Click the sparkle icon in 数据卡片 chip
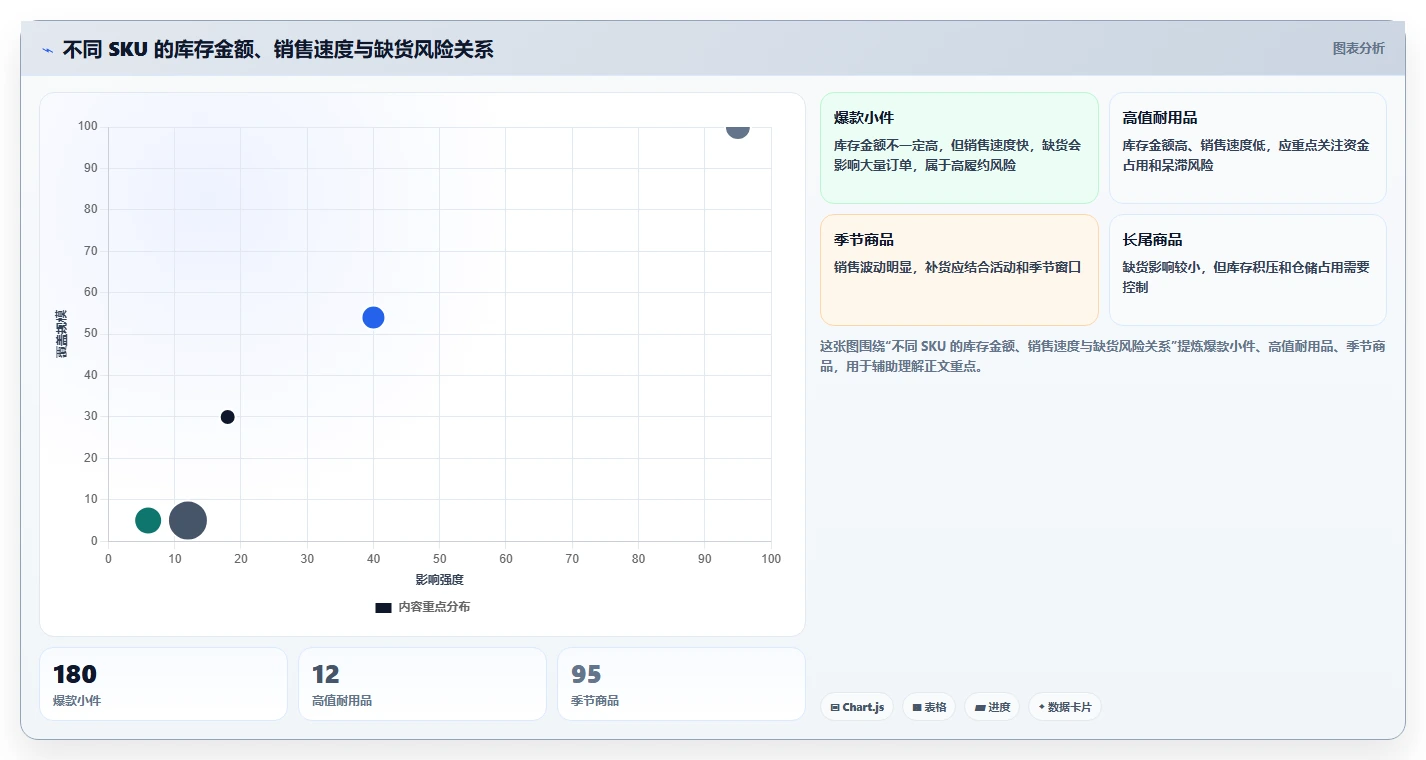 pyautogui.click(x=1041, y=707)
